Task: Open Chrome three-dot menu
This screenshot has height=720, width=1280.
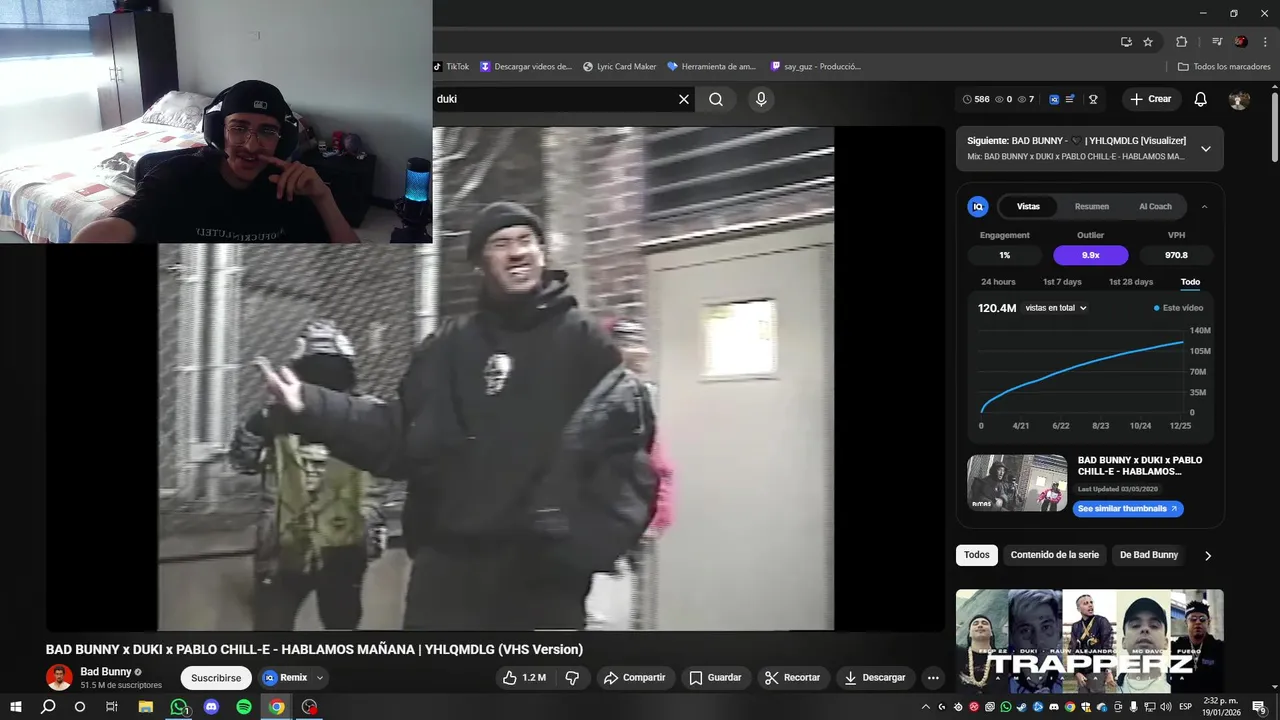Action: tap(1263, 42)
